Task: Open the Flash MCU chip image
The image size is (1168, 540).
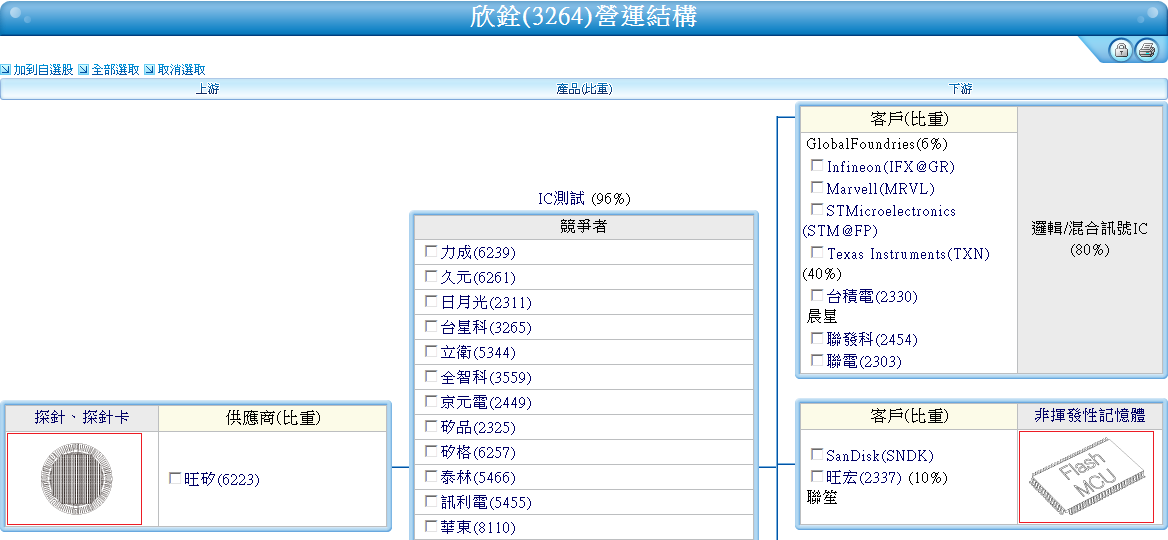Action: [1086, 477]
